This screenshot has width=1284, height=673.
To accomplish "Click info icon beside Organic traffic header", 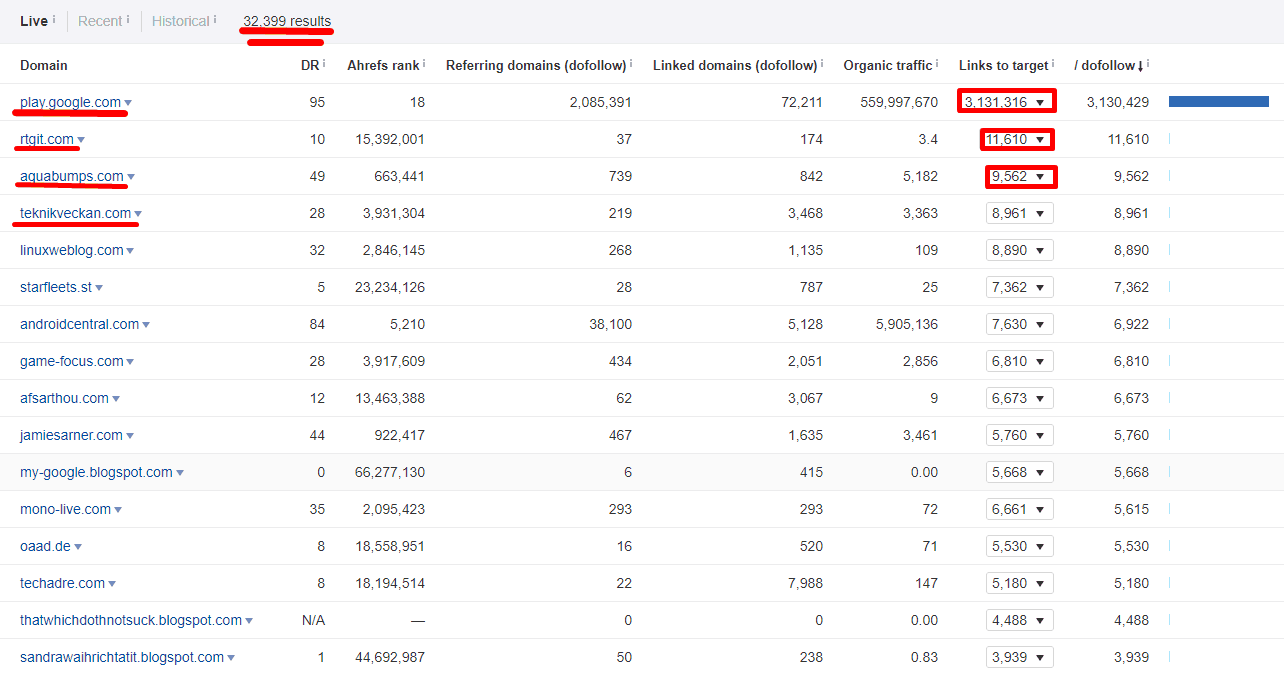I will (x=937, y=63).
